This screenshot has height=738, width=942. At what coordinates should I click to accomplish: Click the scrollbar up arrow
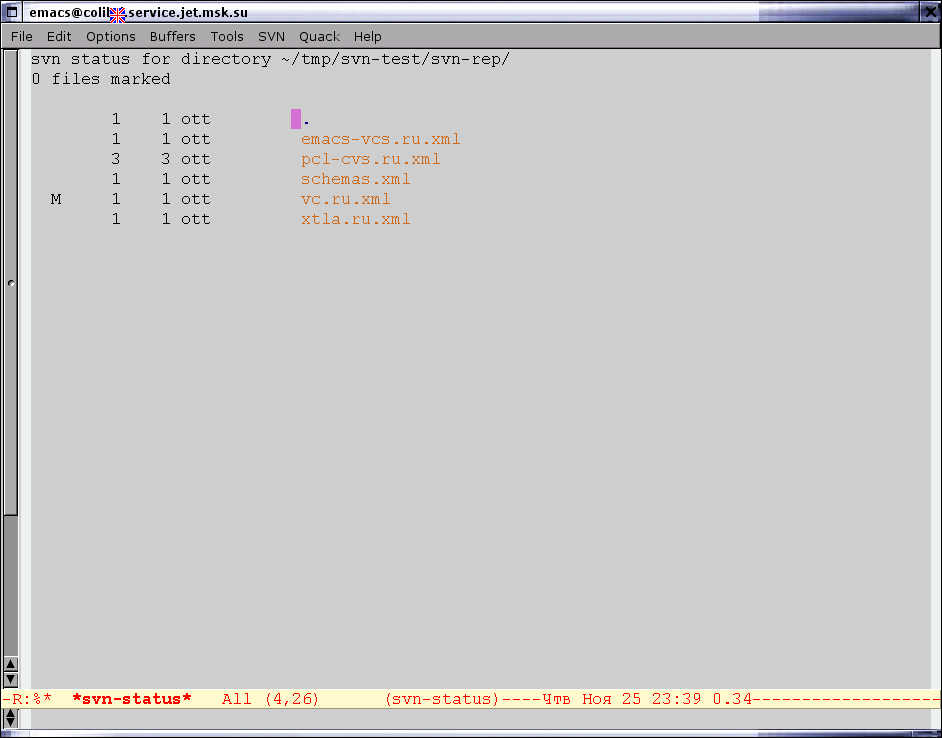click(10, 664)
